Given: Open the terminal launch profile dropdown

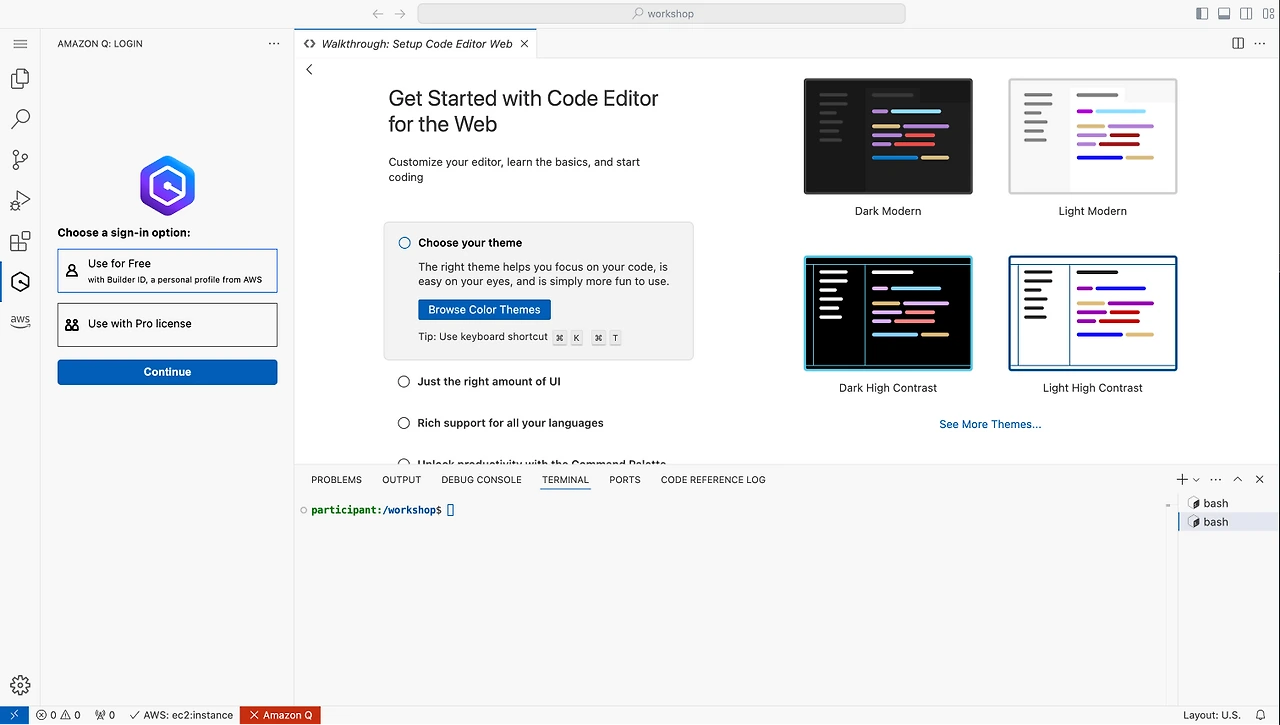Looking at the screenshot, I should click(1196, 479).
